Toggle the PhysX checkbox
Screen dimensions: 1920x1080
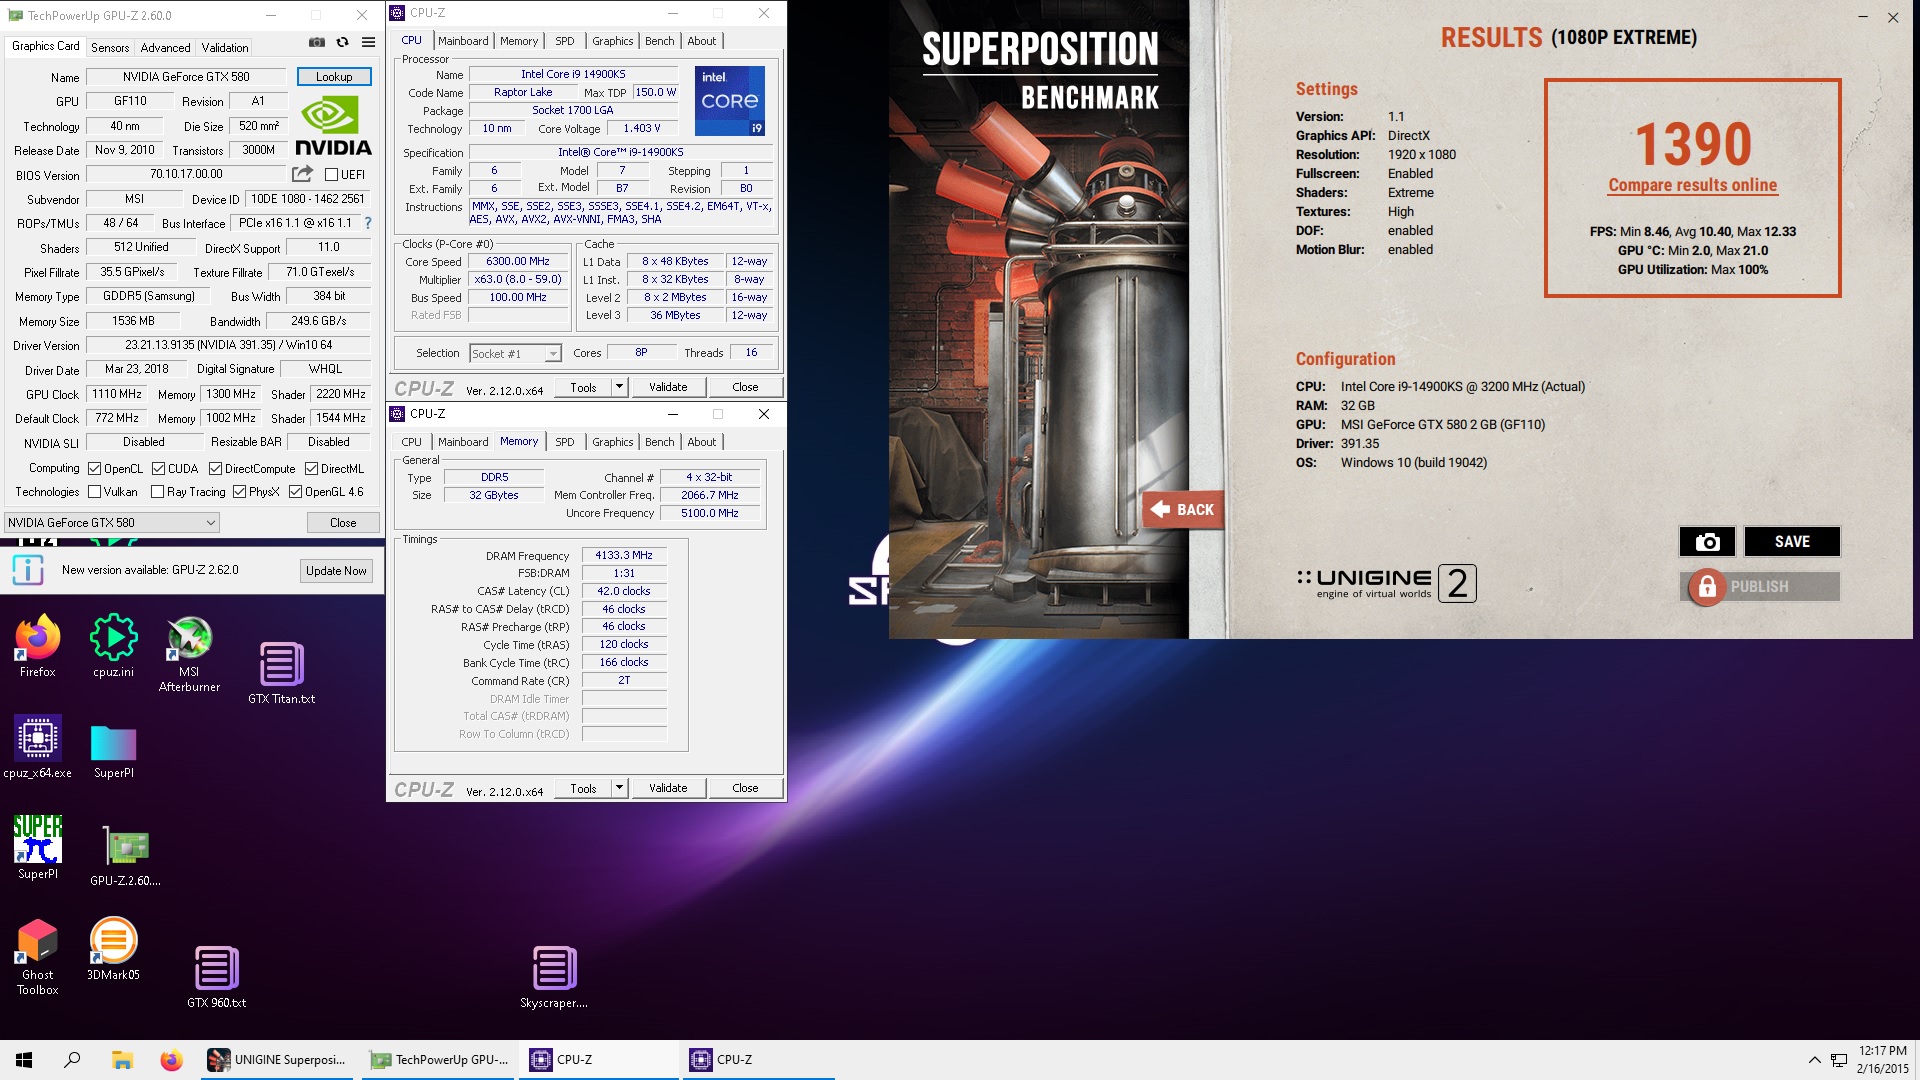(x=239, y=492)
